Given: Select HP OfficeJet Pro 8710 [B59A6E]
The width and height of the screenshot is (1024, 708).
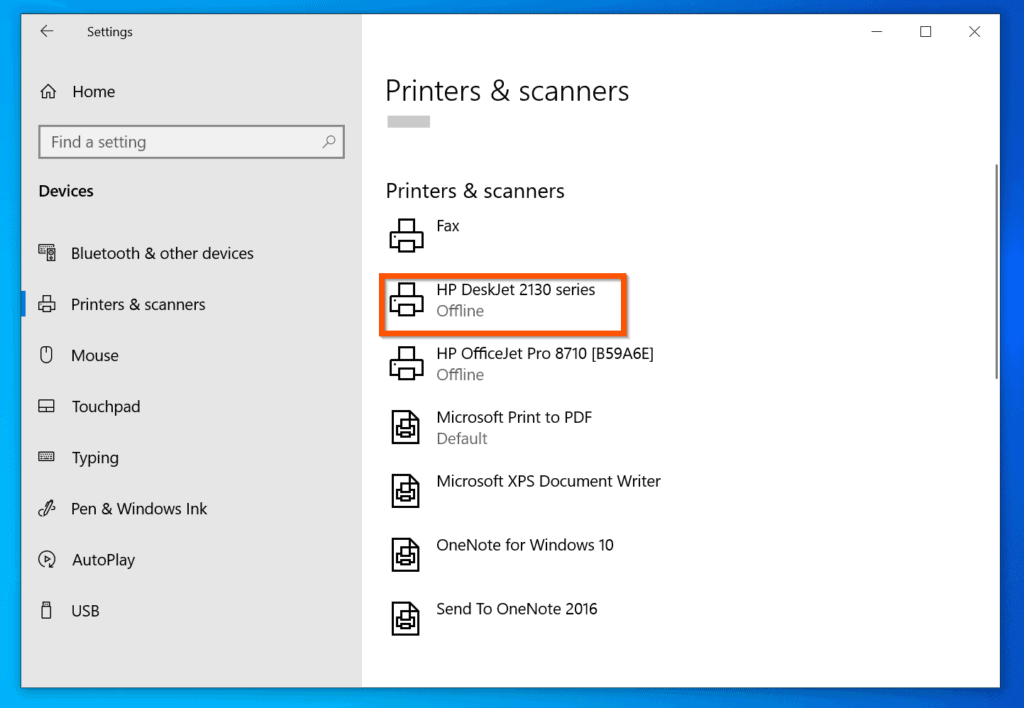Looking at the screenshot, I should (521, 363).
